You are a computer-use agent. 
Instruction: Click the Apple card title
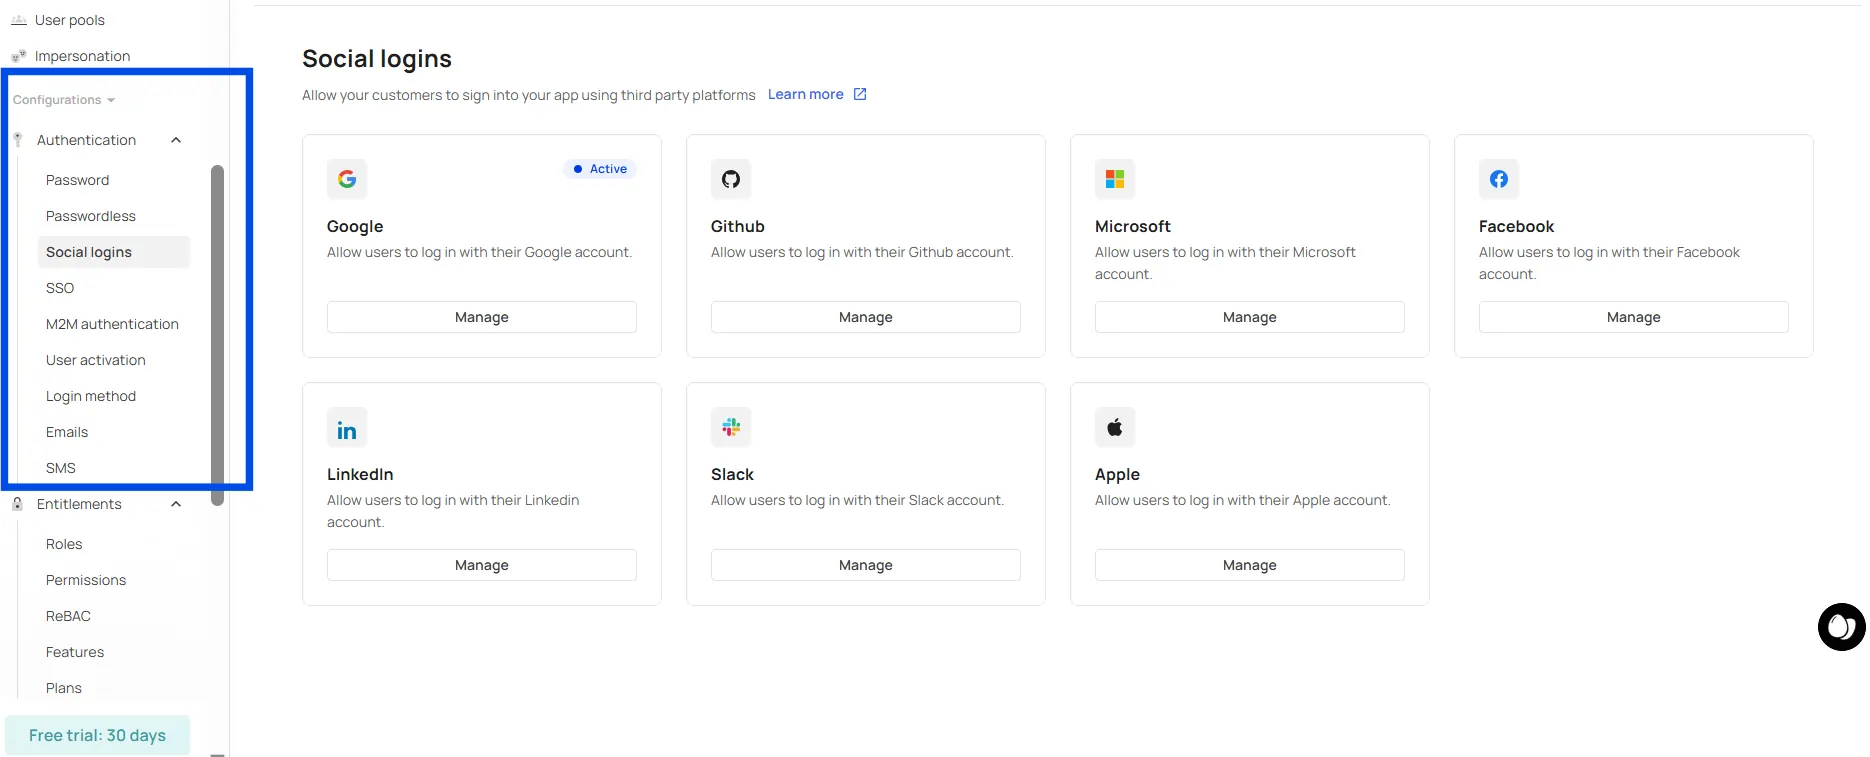pyautogui.click(x=1117, y=474)
